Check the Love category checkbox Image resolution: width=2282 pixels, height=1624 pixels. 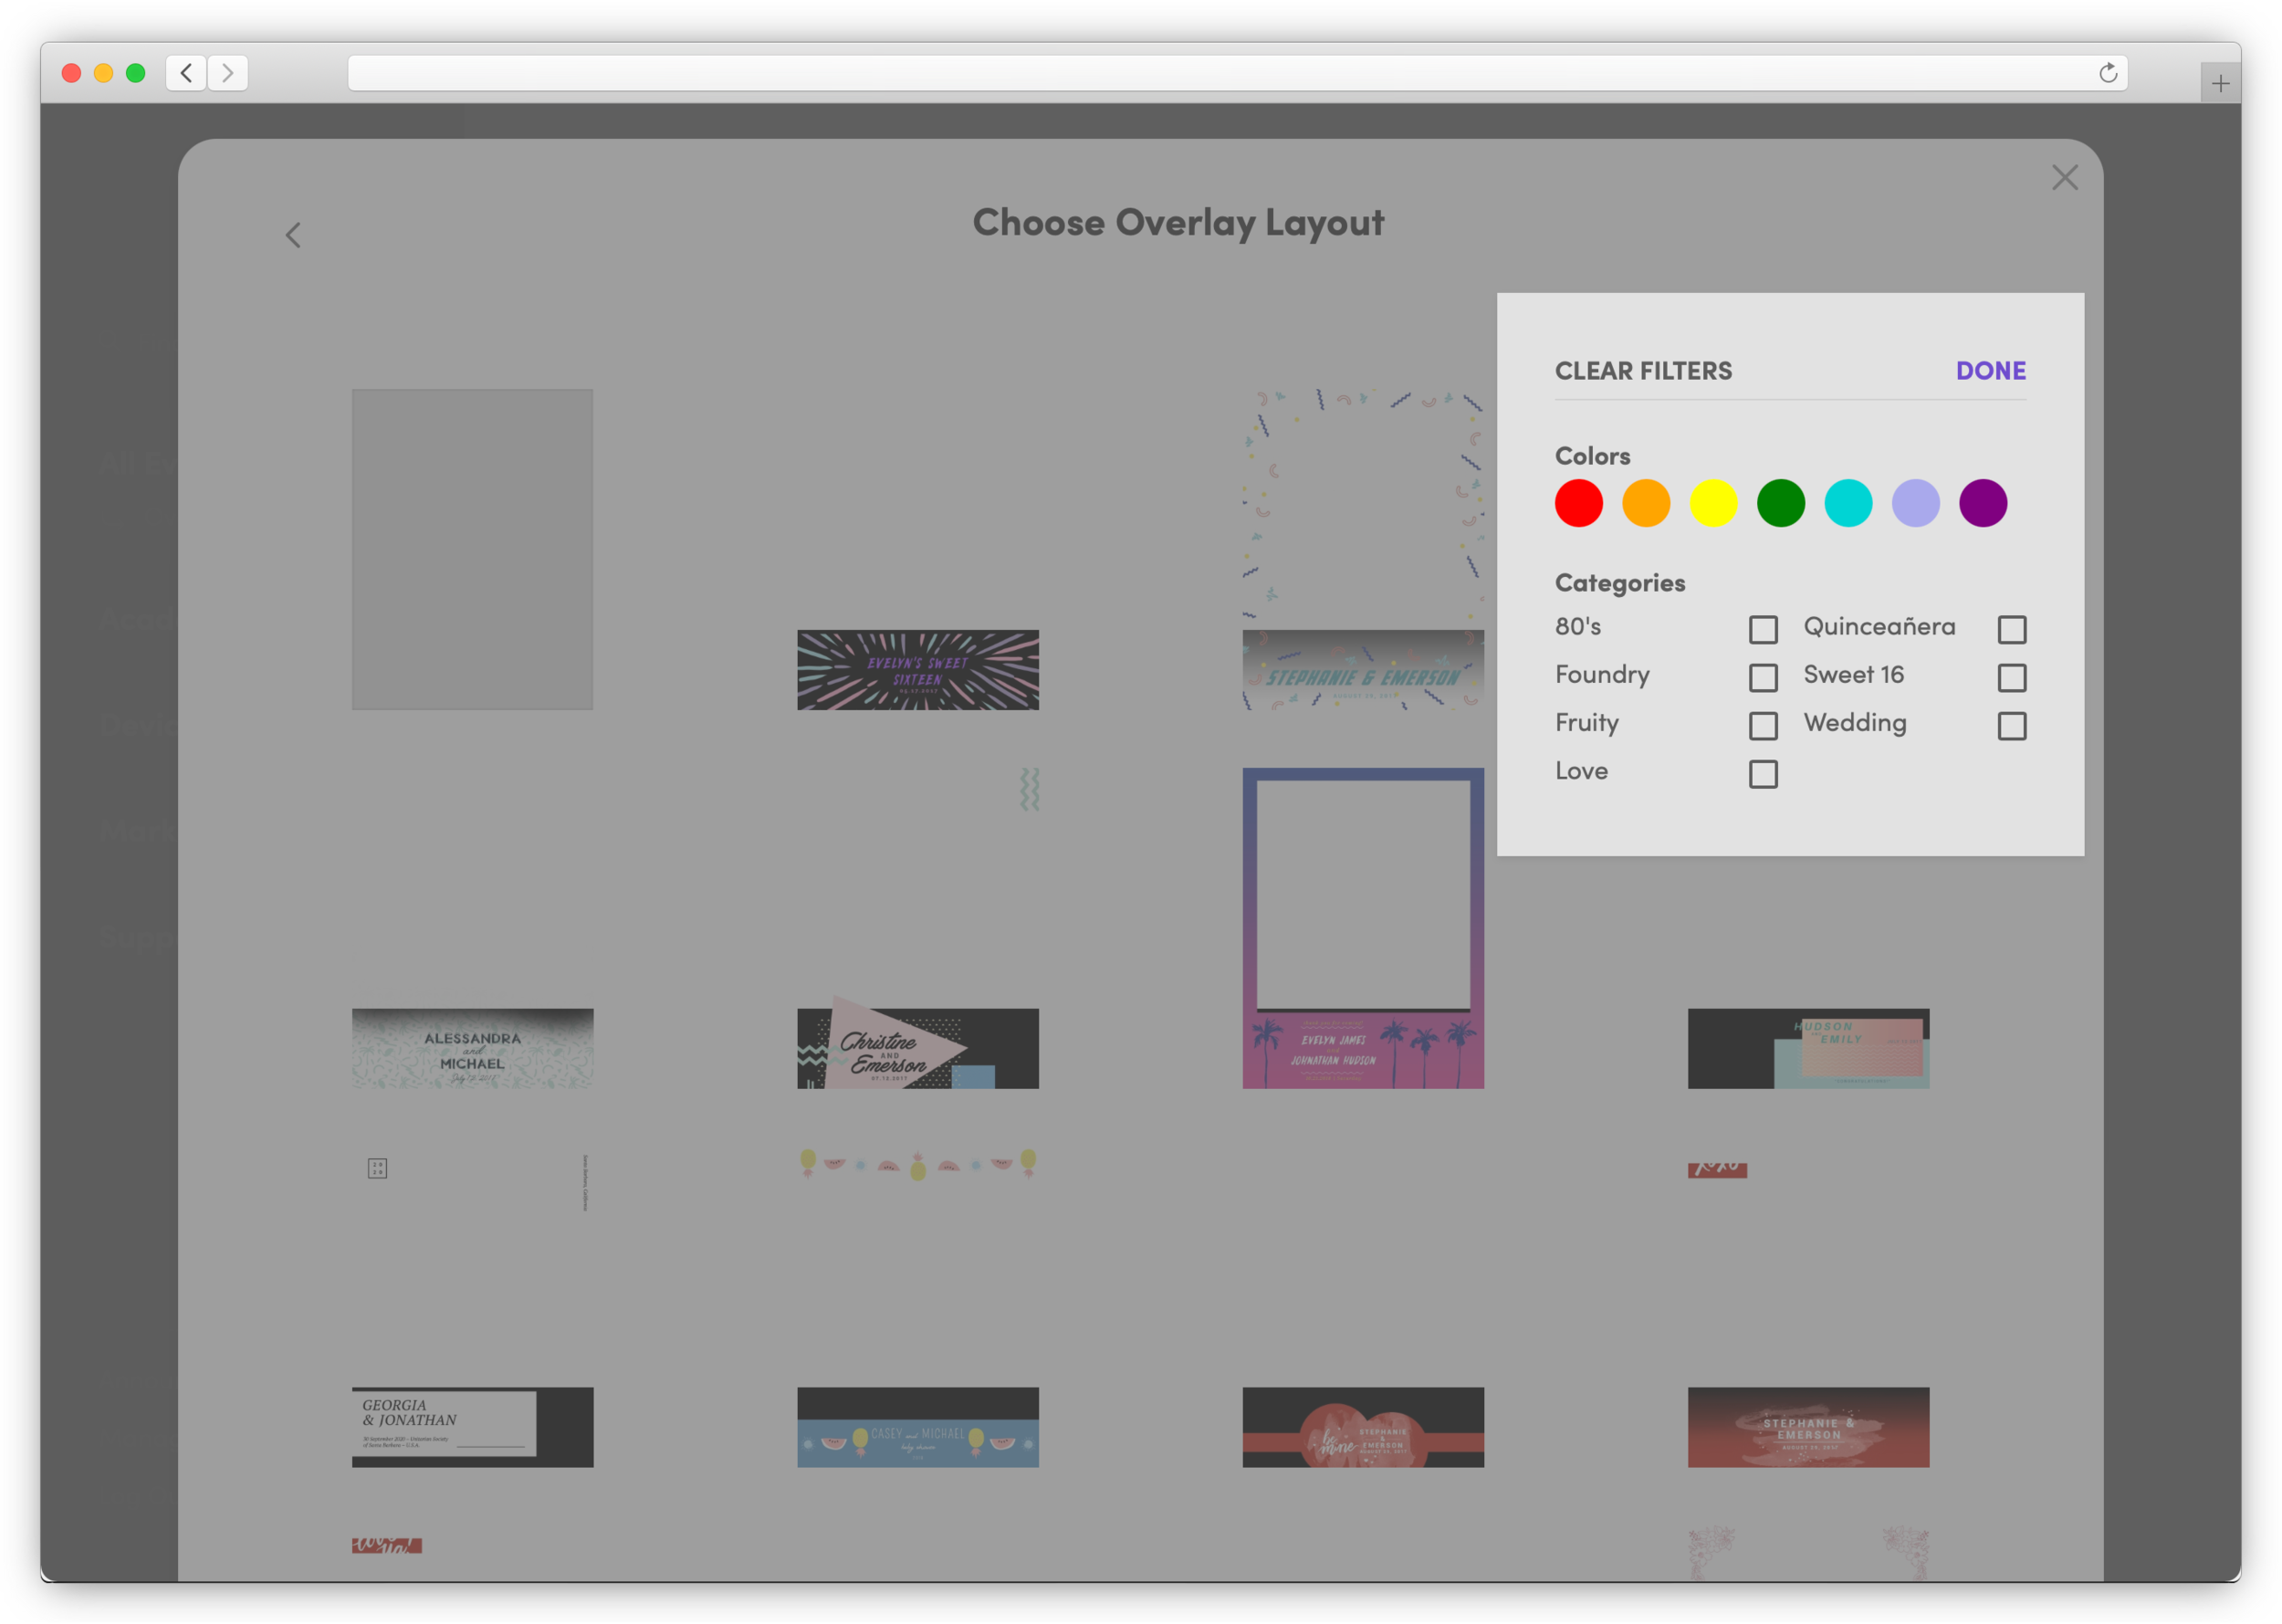[x=1763, y=773]
